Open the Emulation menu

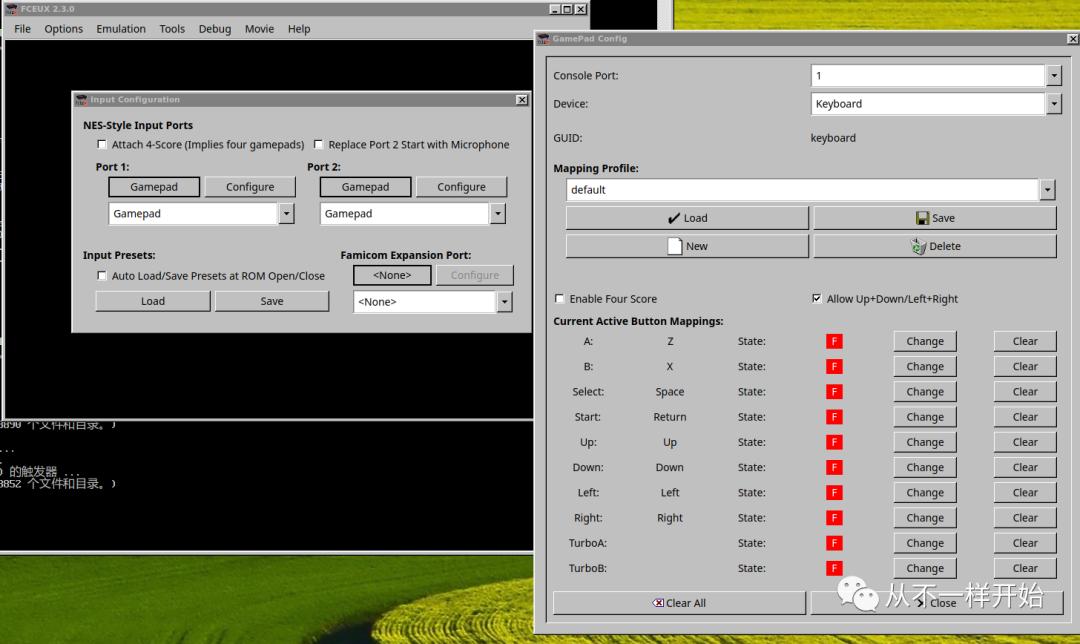[121, 29]
